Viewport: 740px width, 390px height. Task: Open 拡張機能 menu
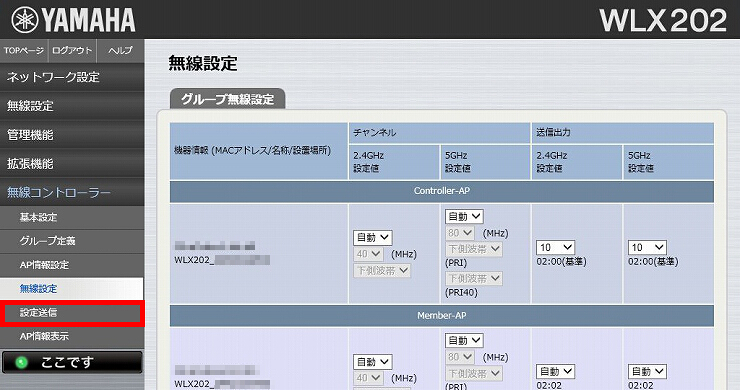click(x=72, y=164)
